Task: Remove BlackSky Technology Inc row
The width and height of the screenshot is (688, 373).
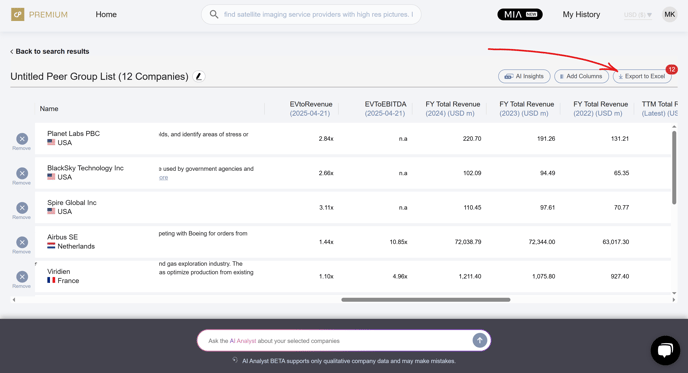Action: click(x=22, y=173)
